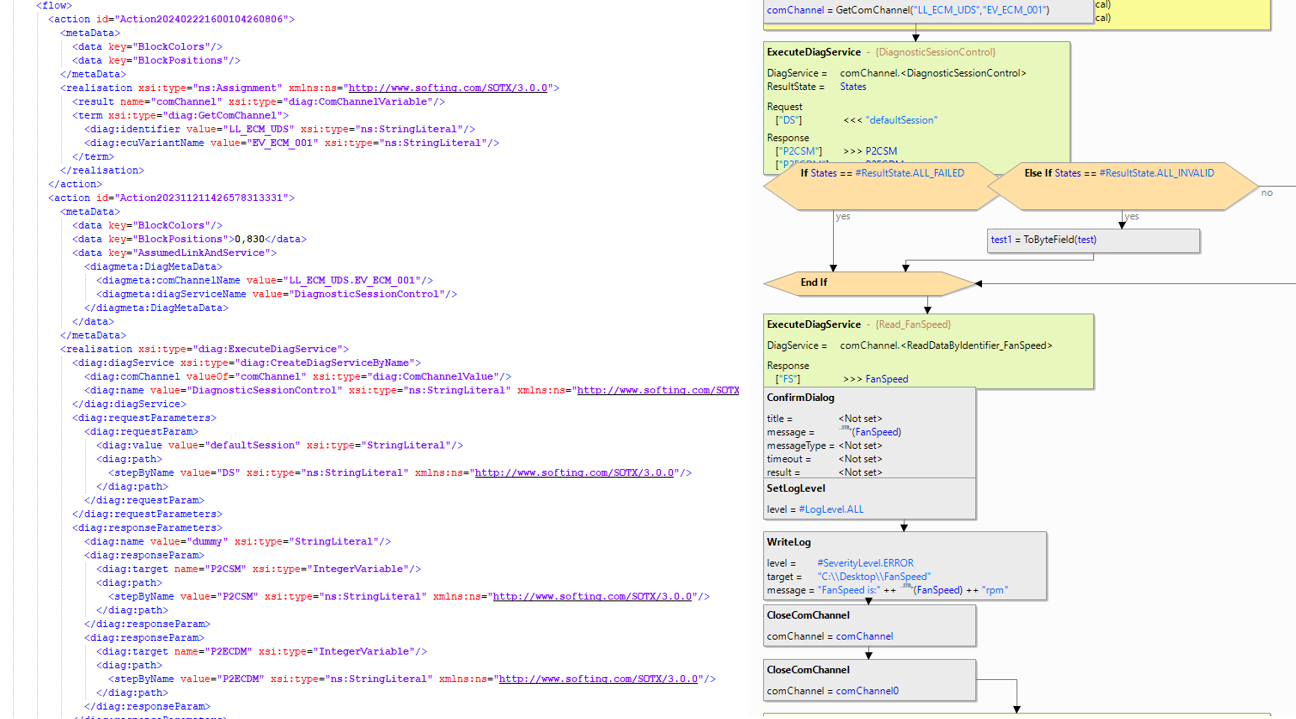Viewport: 1296px width, 719px height.
Task: Click the messageType Not set value in ConfirmDialog
Action: click(x=860, y=446)
